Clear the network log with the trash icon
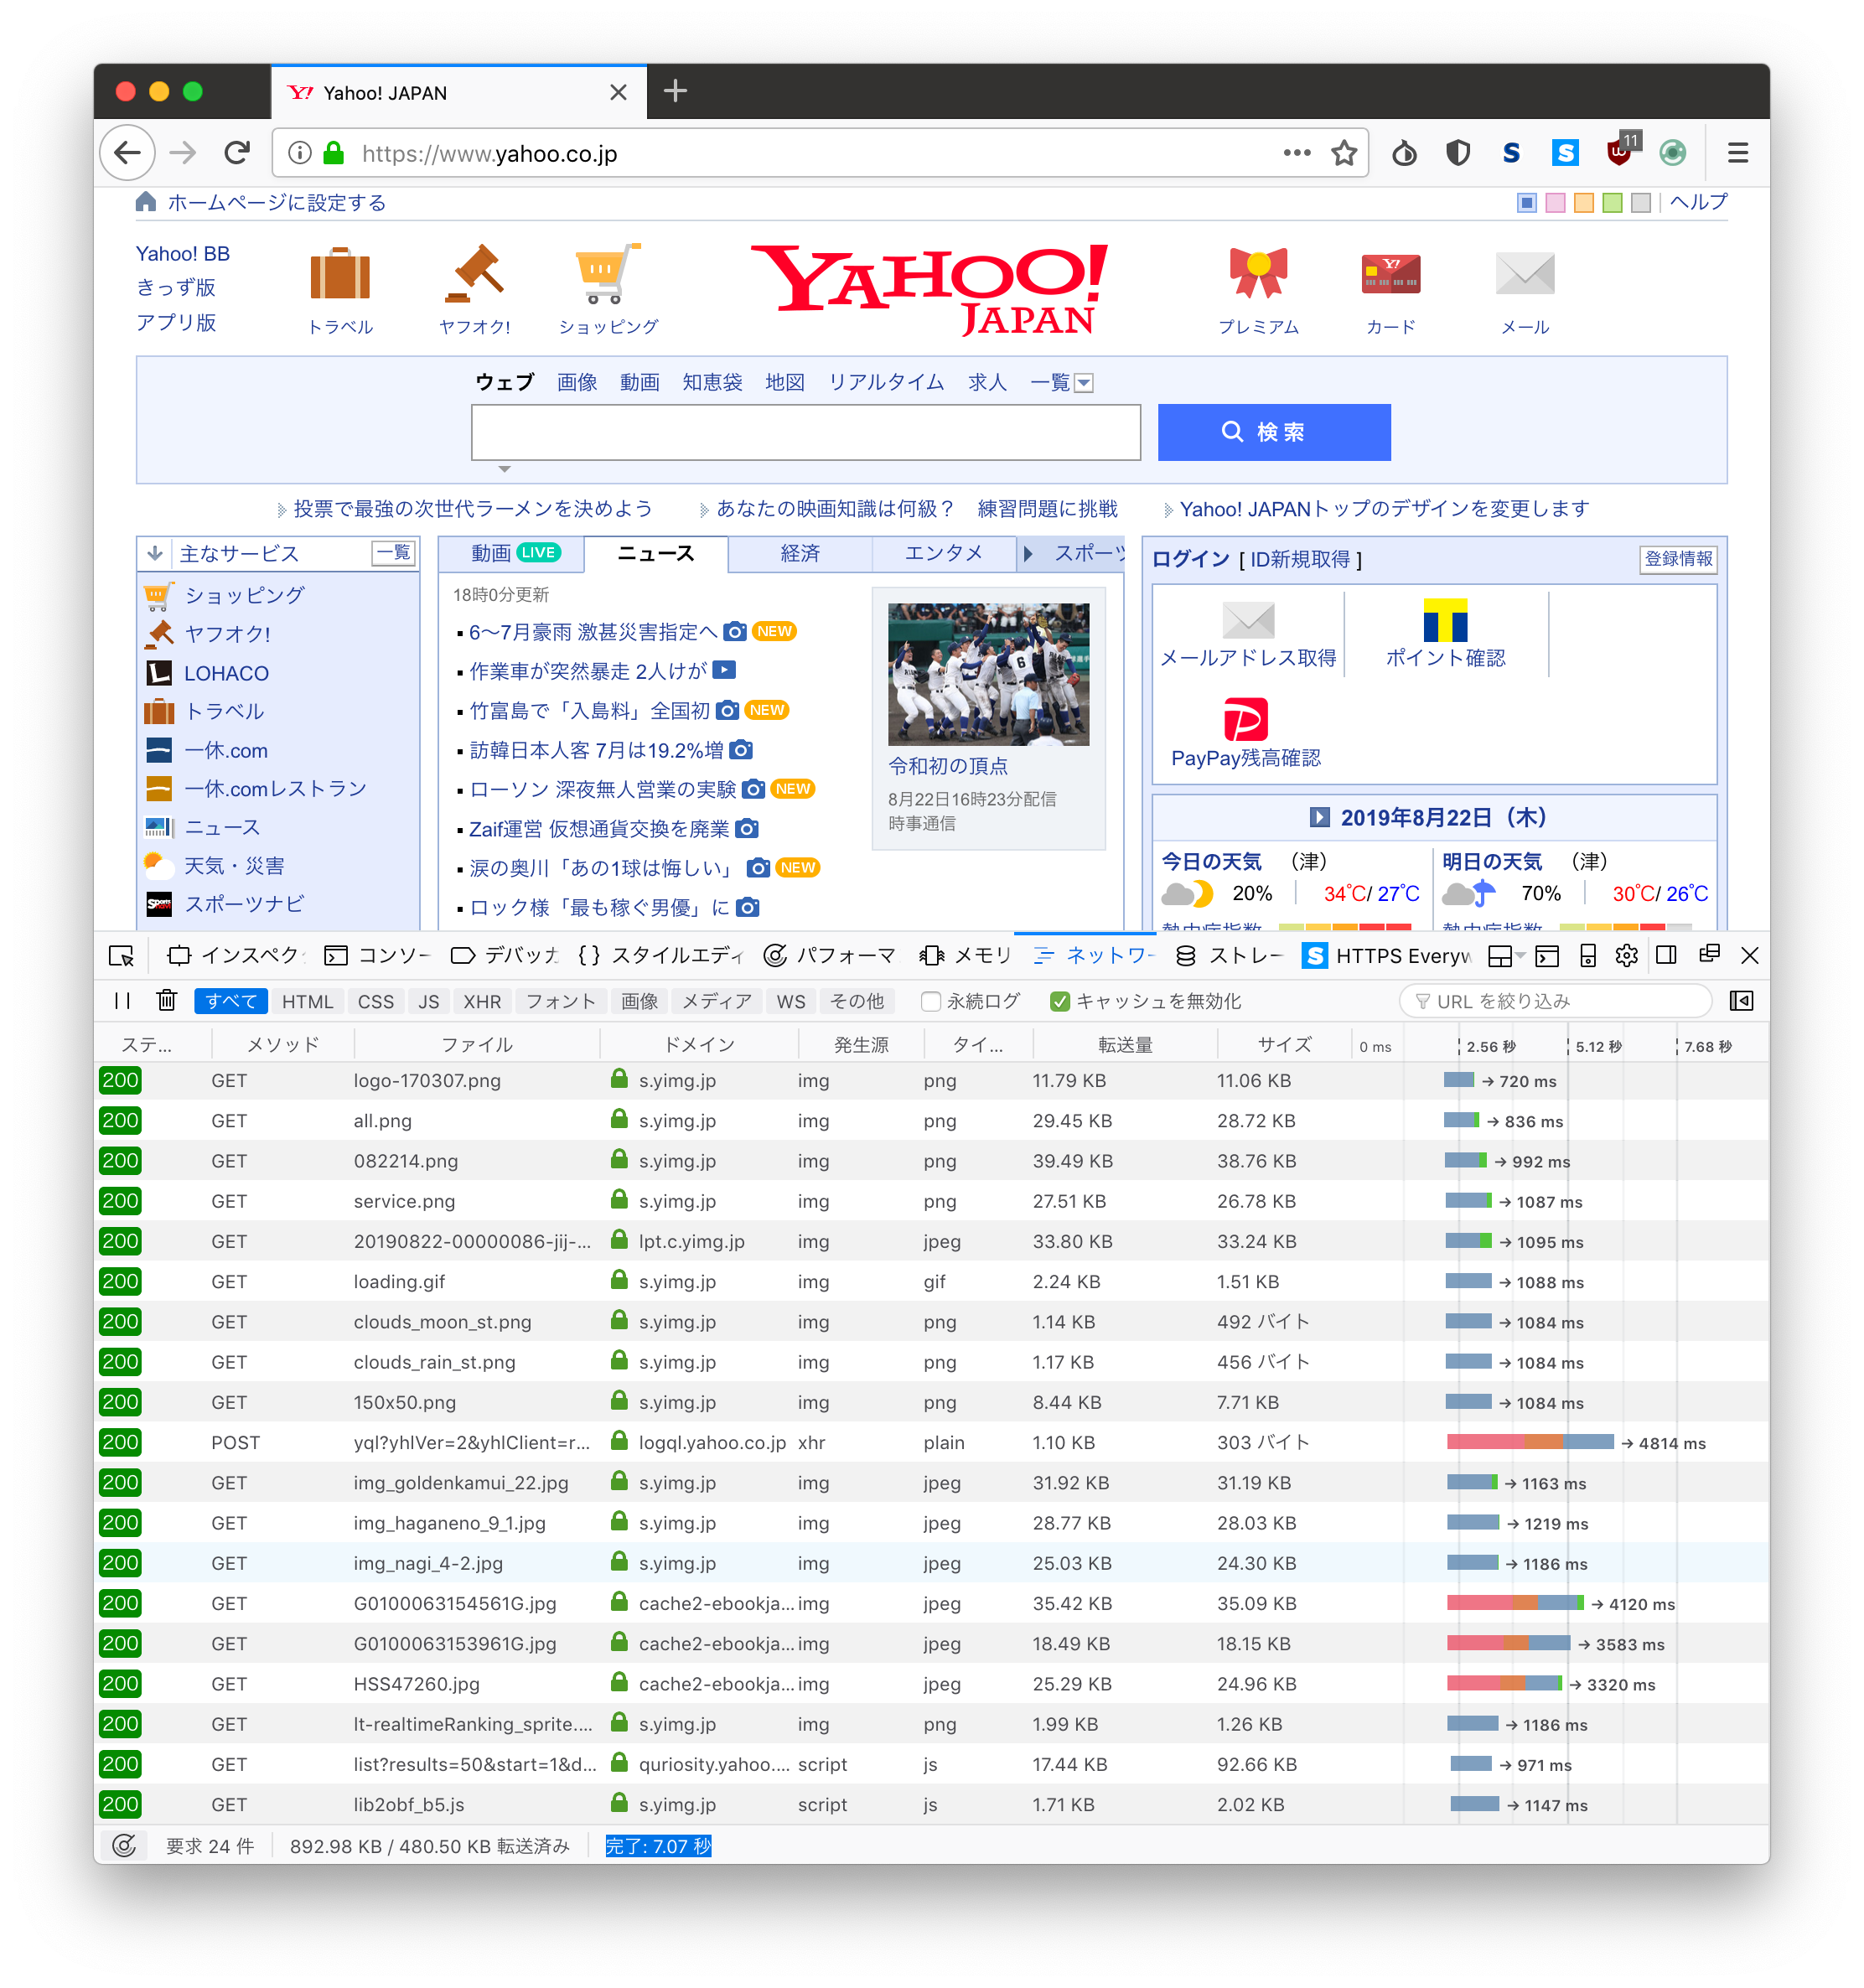The width and height of the screenshot is (1864, 1988). point(167,1001)
